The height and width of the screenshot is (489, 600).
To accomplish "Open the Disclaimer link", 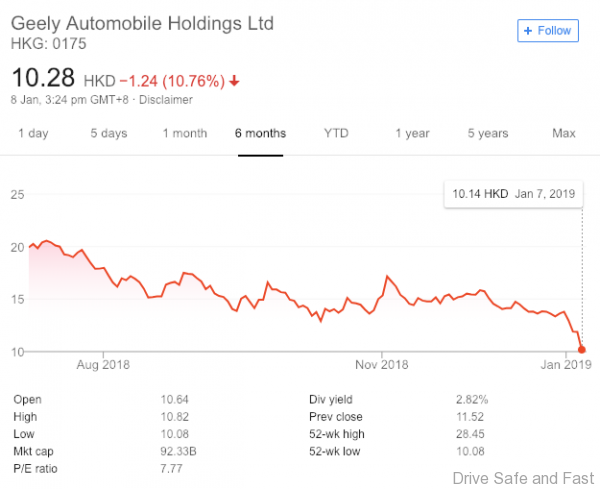I will [x=166, y=99].
